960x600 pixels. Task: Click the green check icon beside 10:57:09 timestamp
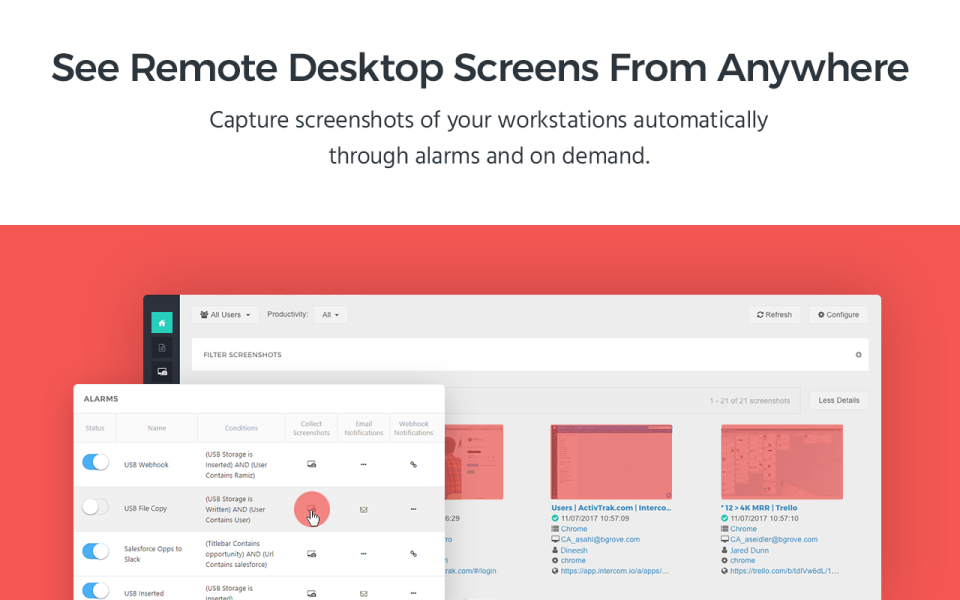(x=555, y=519)
